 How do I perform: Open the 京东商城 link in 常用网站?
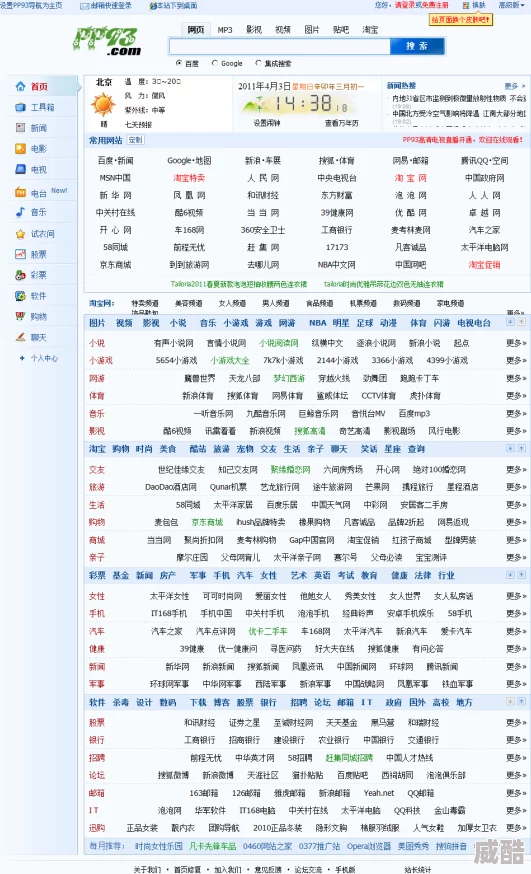[x=115, y=265]
